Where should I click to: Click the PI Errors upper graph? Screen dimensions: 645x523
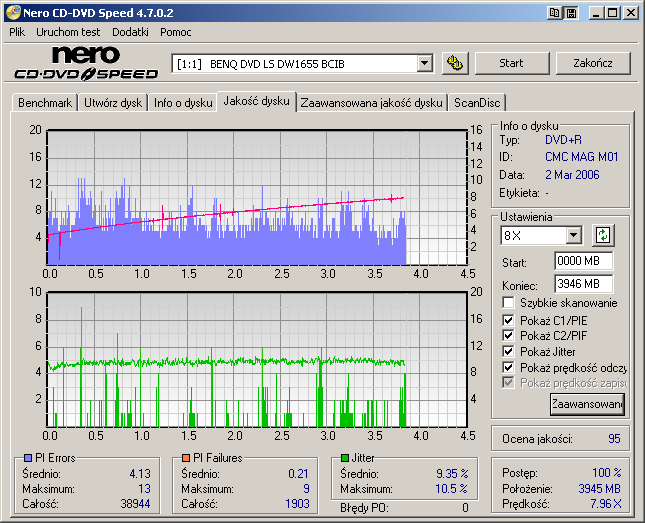(257, 198)
